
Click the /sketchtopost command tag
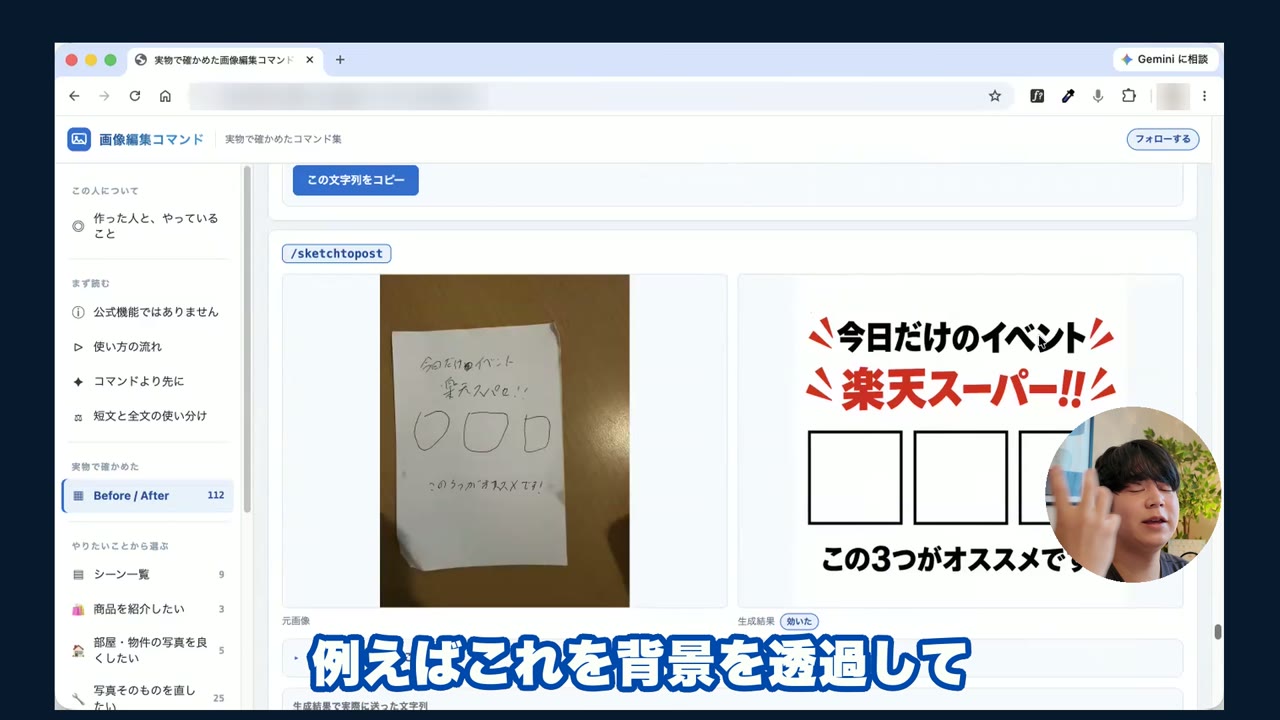pos(336,254)
